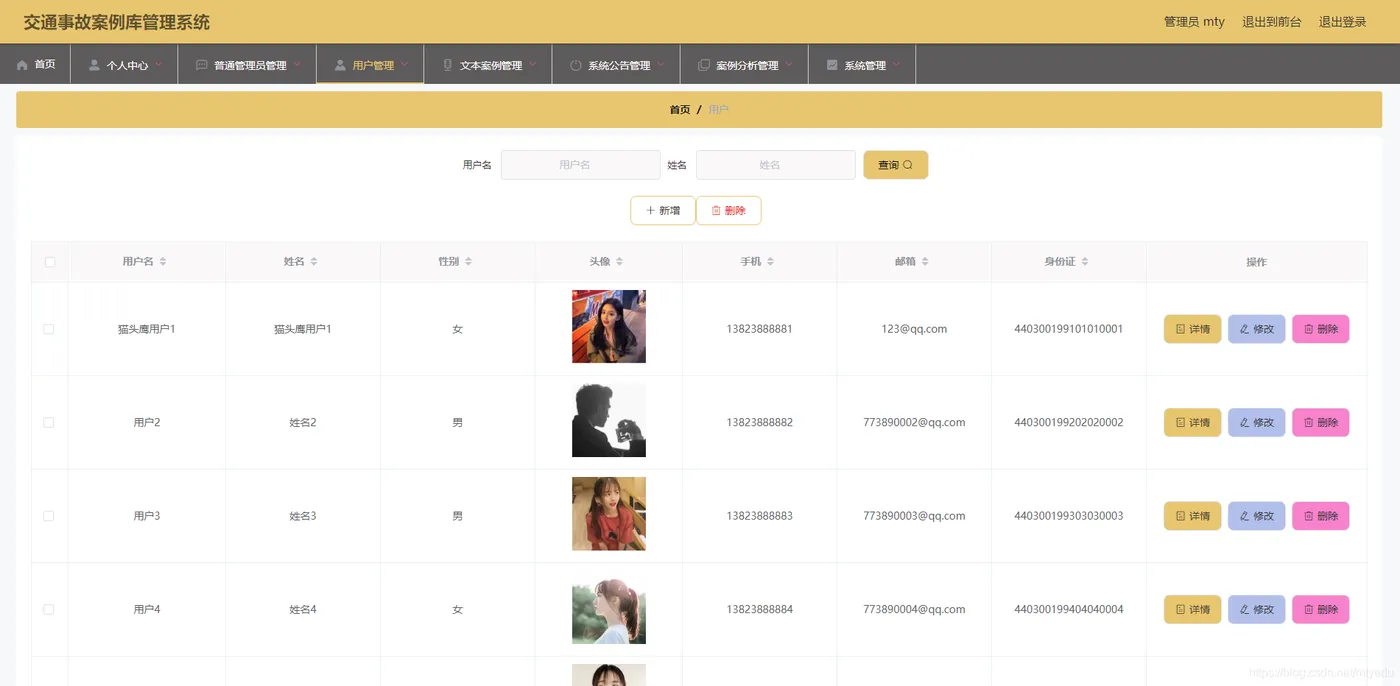Check the row for 用户4
Screen dimensions: 1400x686
coord(49,609)
